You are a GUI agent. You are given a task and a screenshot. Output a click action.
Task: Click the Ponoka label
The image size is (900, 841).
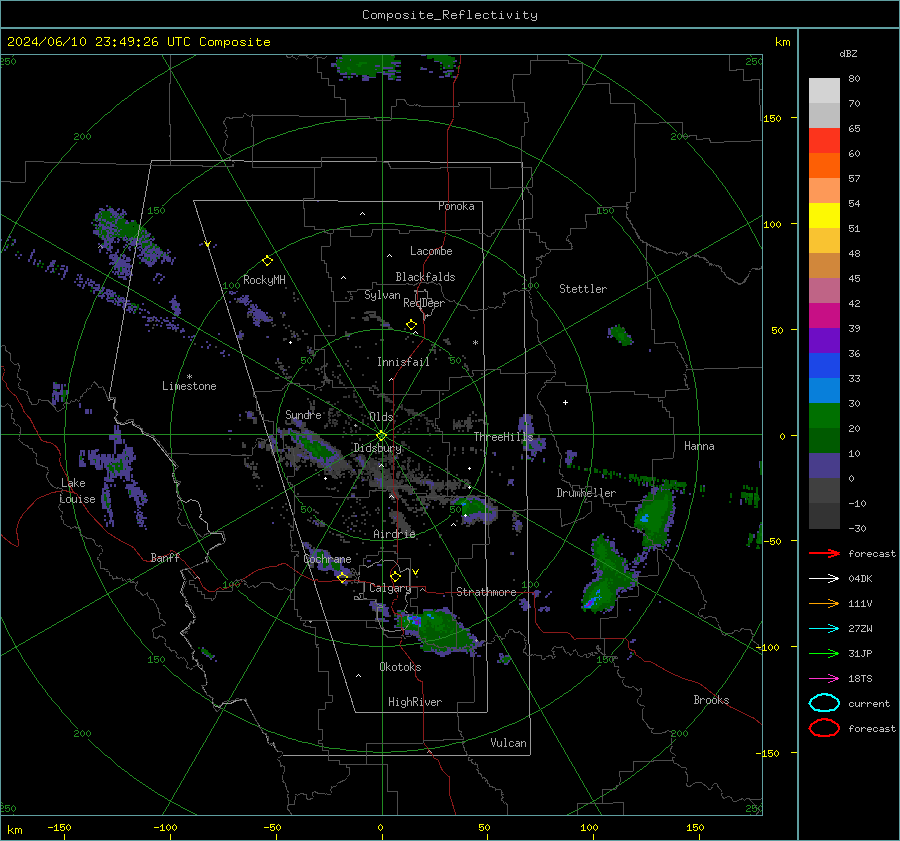pos(456,206)
